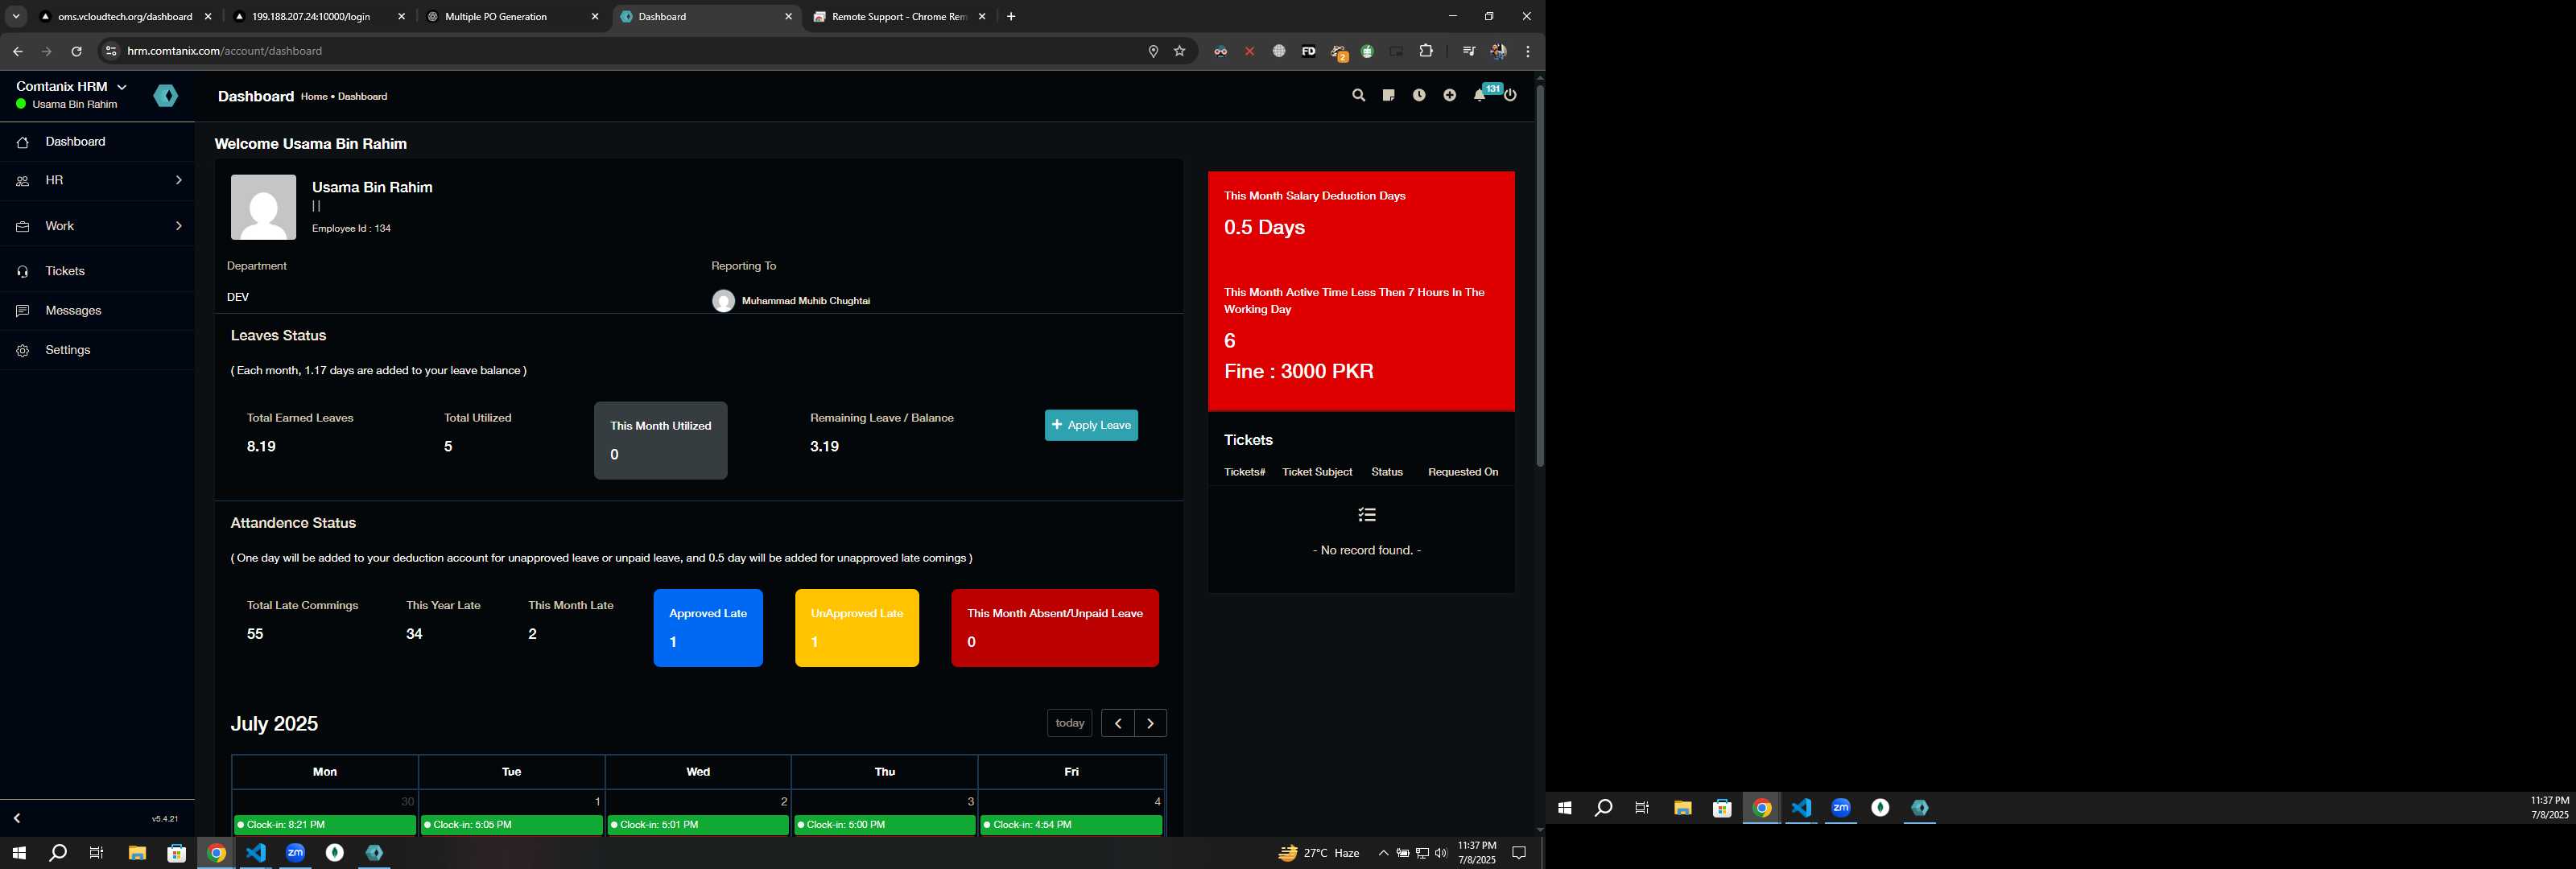This screenshot has height=869, width=2576.
Task: Open the sticky notes icon in header
Action: 1388,96
